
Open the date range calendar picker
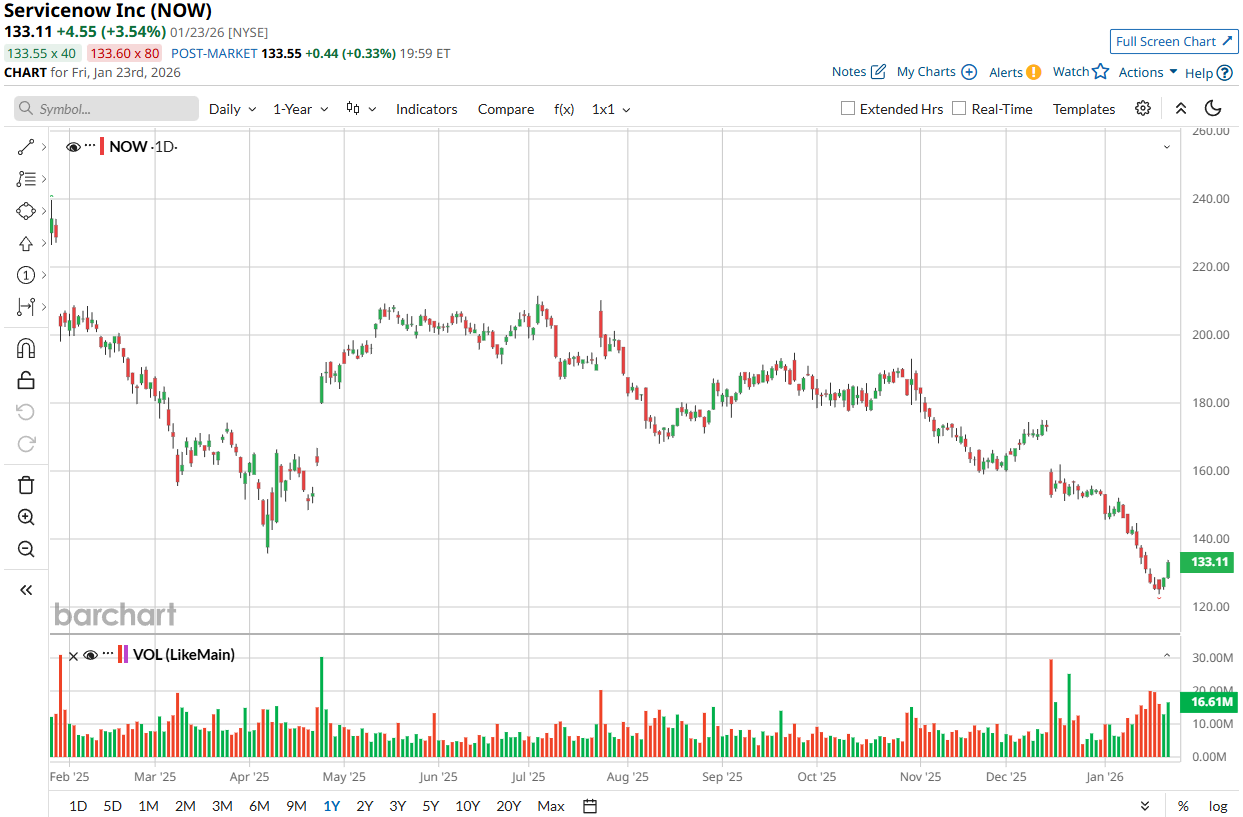(x=590, y=806)
